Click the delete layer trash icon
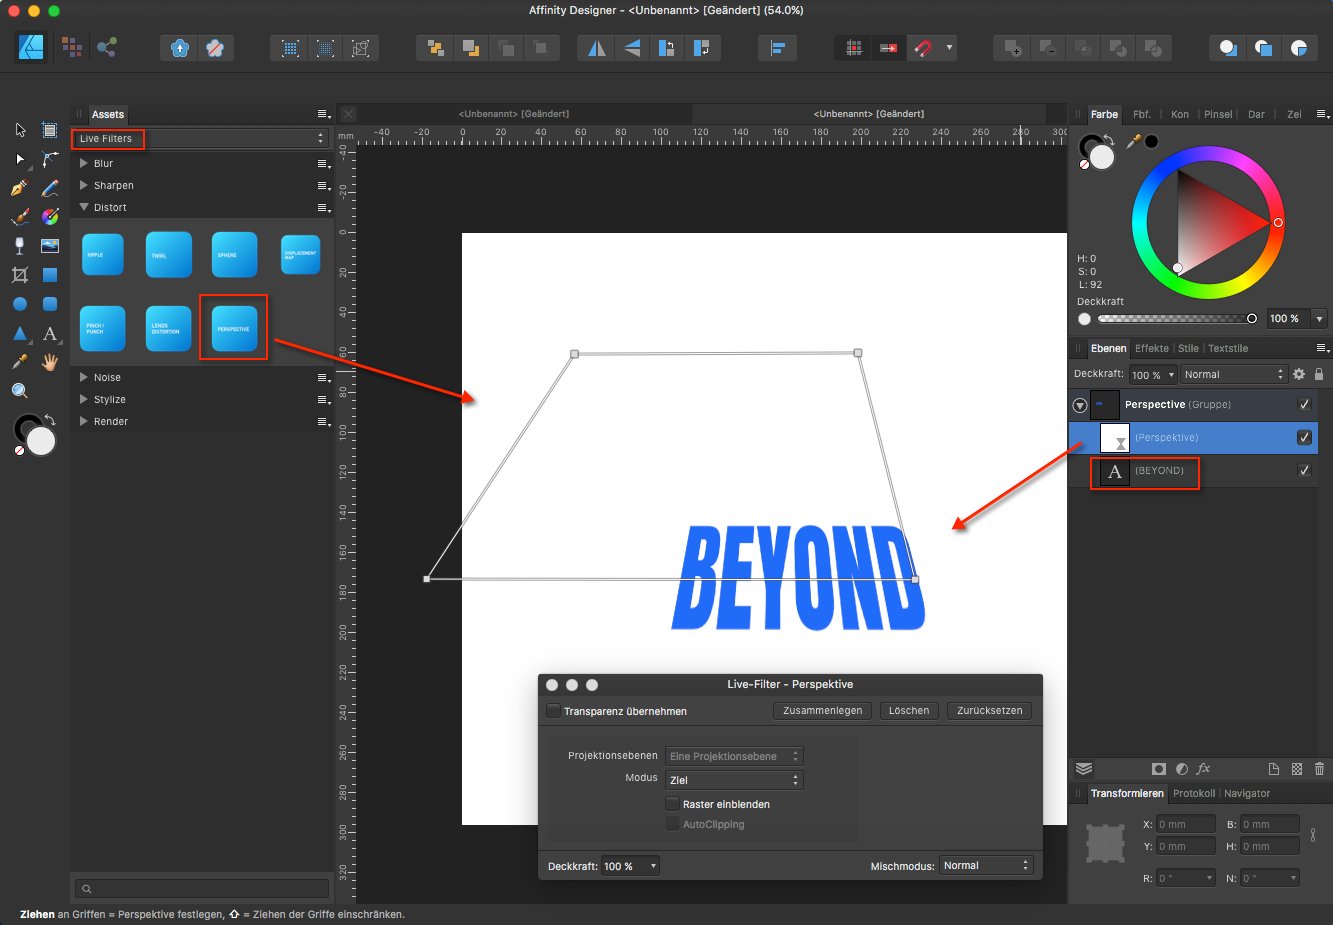Viewport: 1333px width, 925px height. tap(1317, 769)
